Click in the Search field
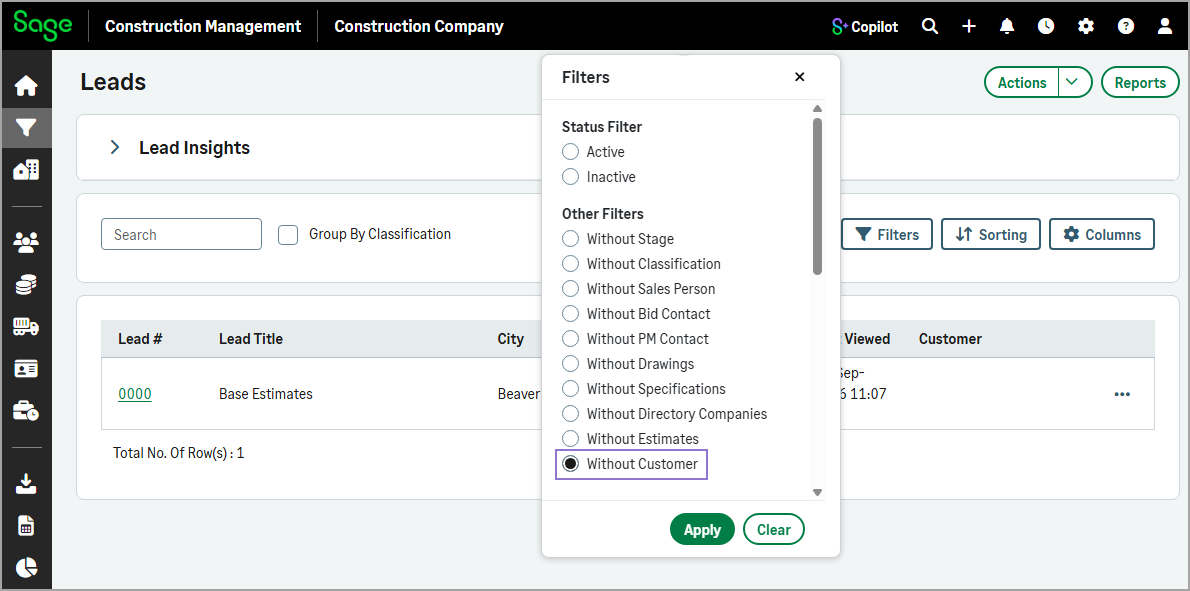This screenshot has height=591, width=1190. [181, 234]
